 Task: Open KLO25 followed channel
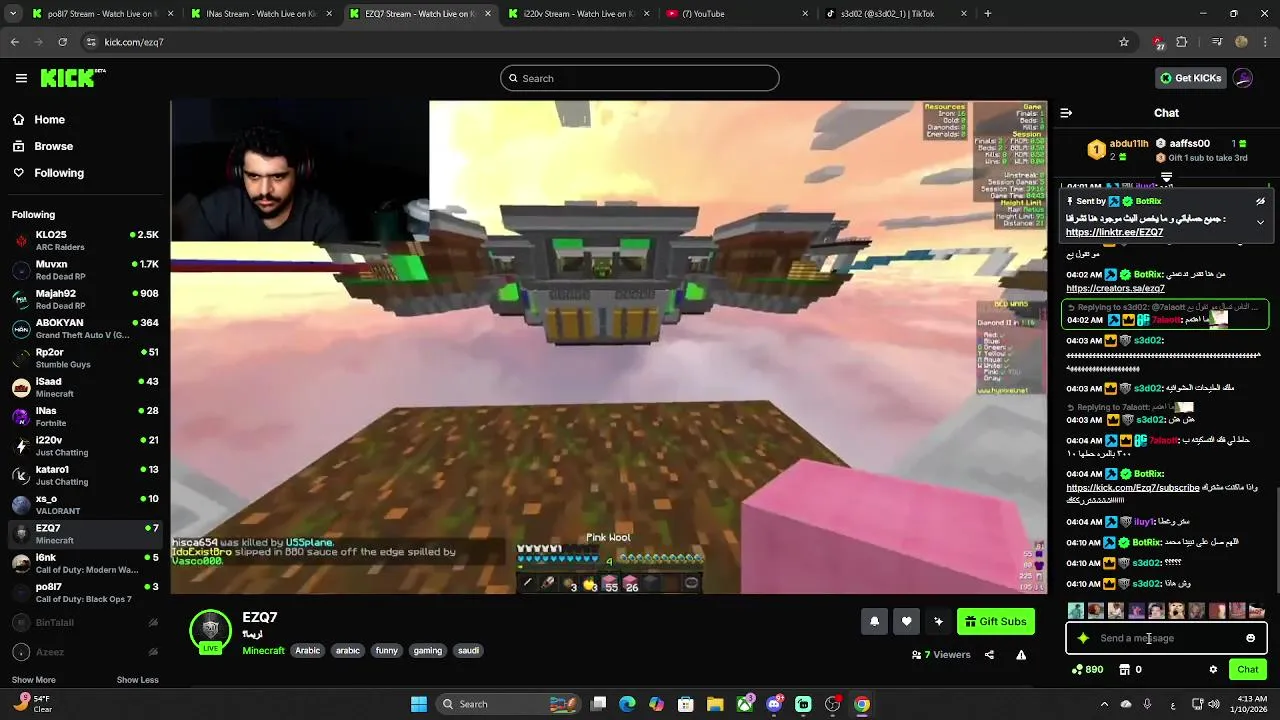coord(85,240)
